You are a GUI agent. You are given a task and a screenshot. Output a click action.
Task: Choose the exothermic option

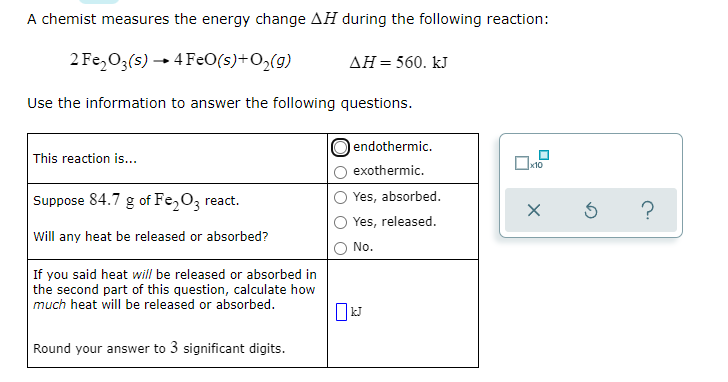coord(340,172)
